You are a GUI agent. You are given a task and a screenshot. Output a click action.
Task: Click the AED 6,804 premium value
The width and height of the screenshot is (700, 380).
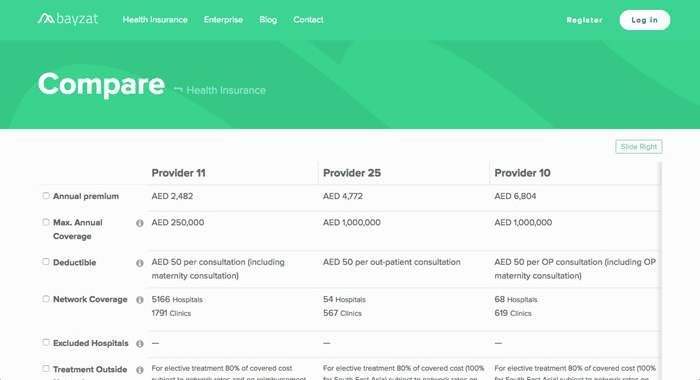515,196
